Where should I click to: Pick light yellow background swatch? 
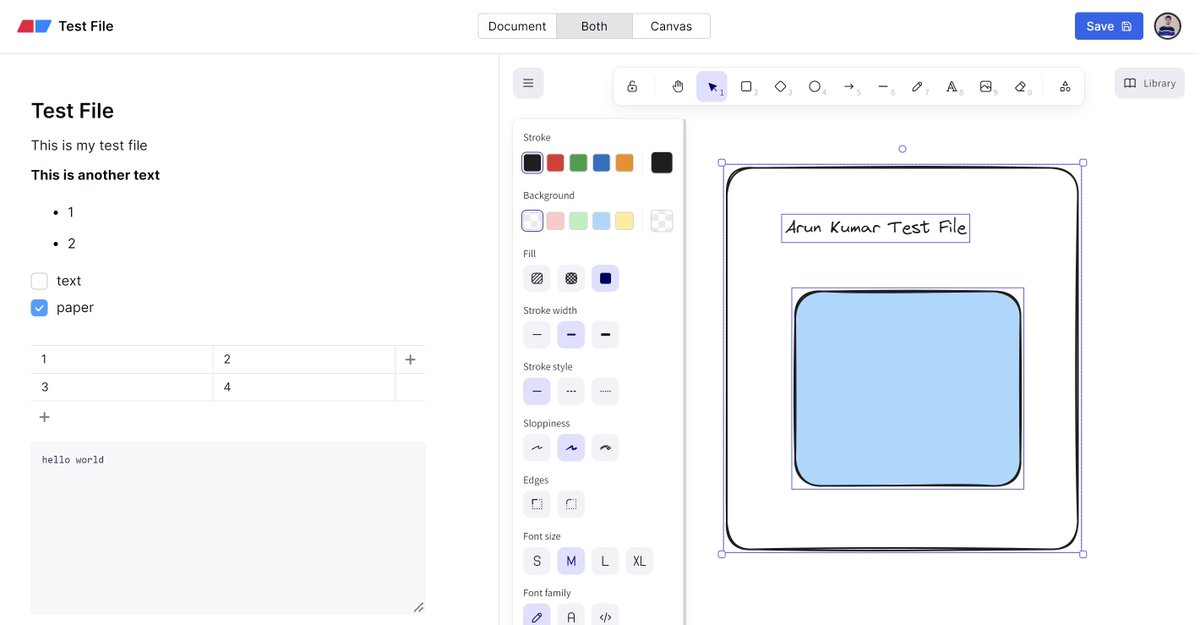[624, 221]
